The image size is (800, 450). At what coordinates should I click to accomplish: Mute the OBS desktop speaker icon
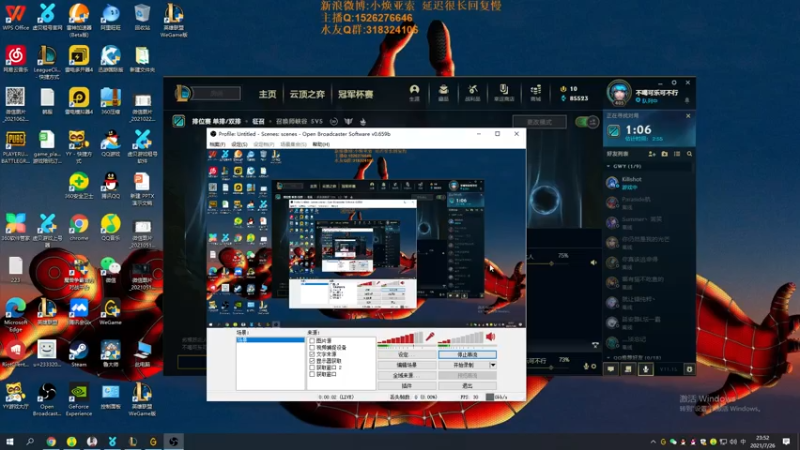490,336
